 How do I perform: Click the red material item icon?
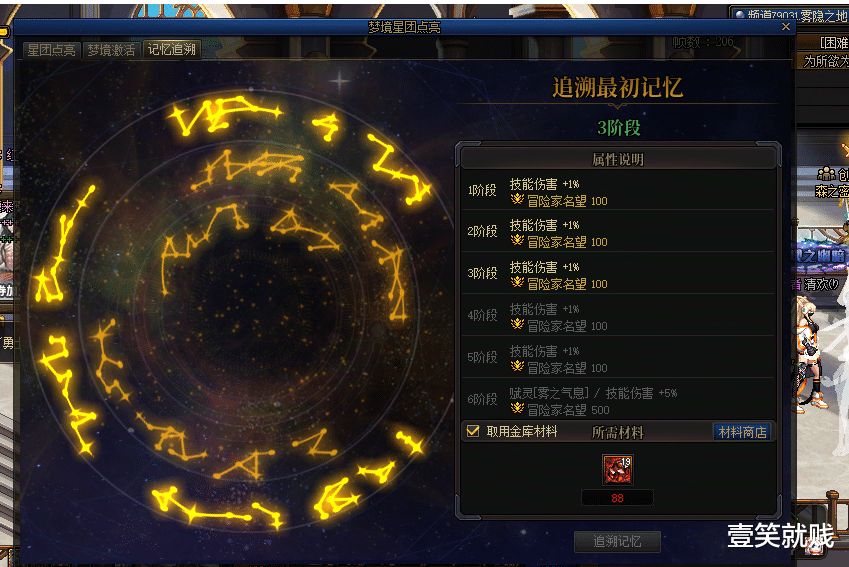pyautogui.click(x=617, y=470)
